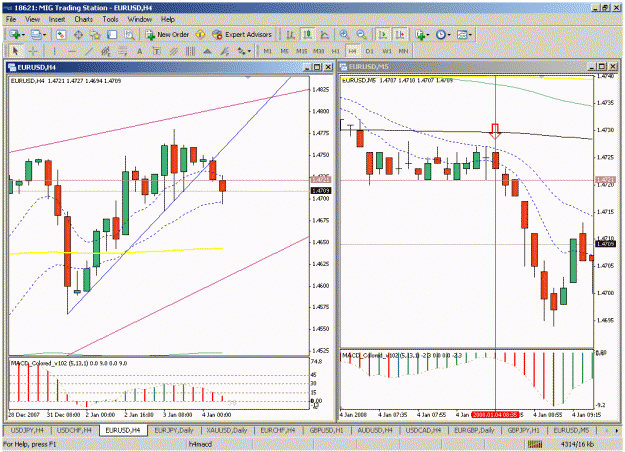Screen dimensions: 625x452
Task: Show the Navigator panel
Action: (x=95, y=35)
